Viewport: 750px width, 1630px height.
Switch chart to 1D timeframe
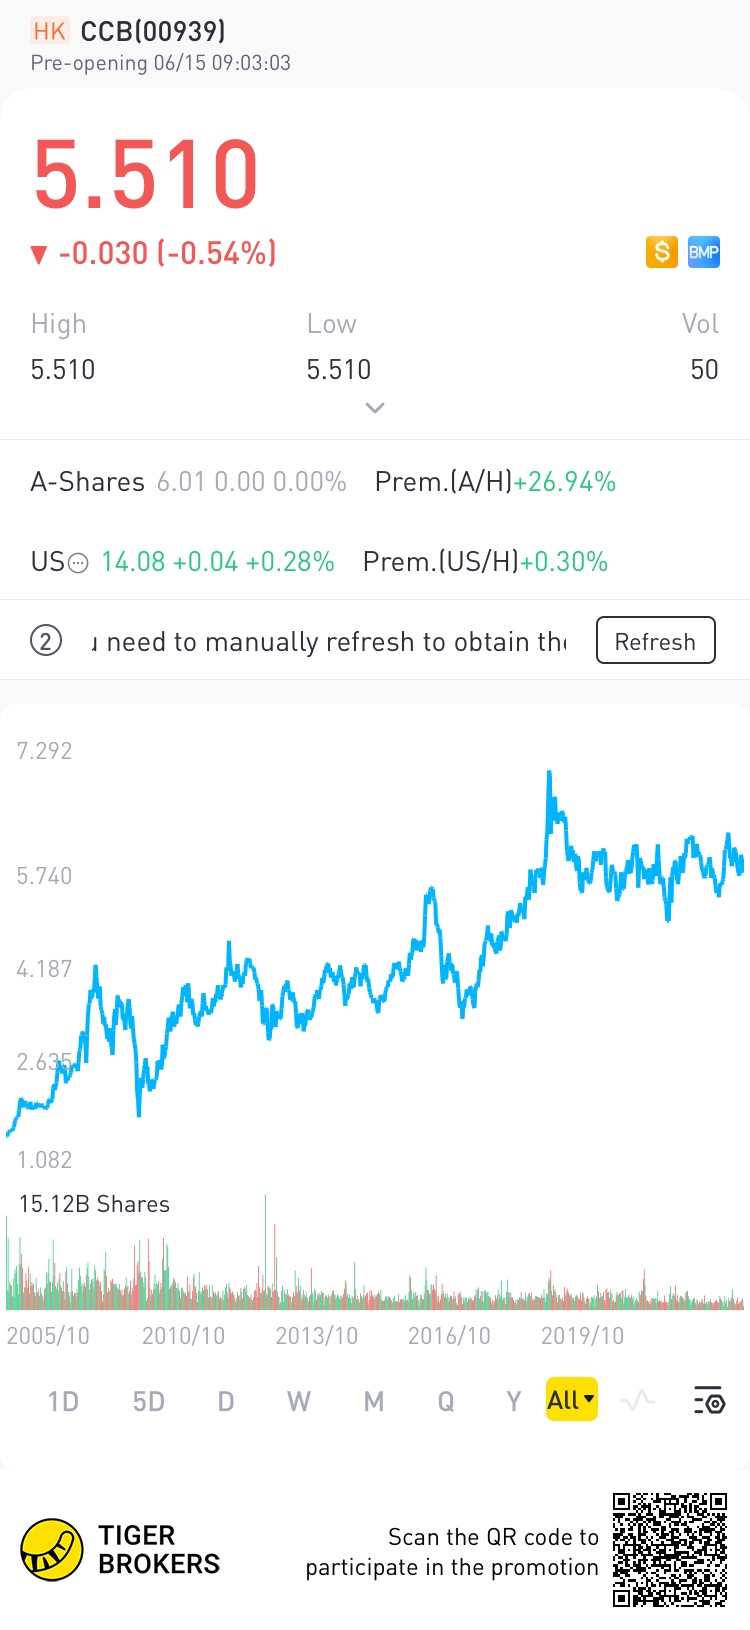coord(63,1401)
